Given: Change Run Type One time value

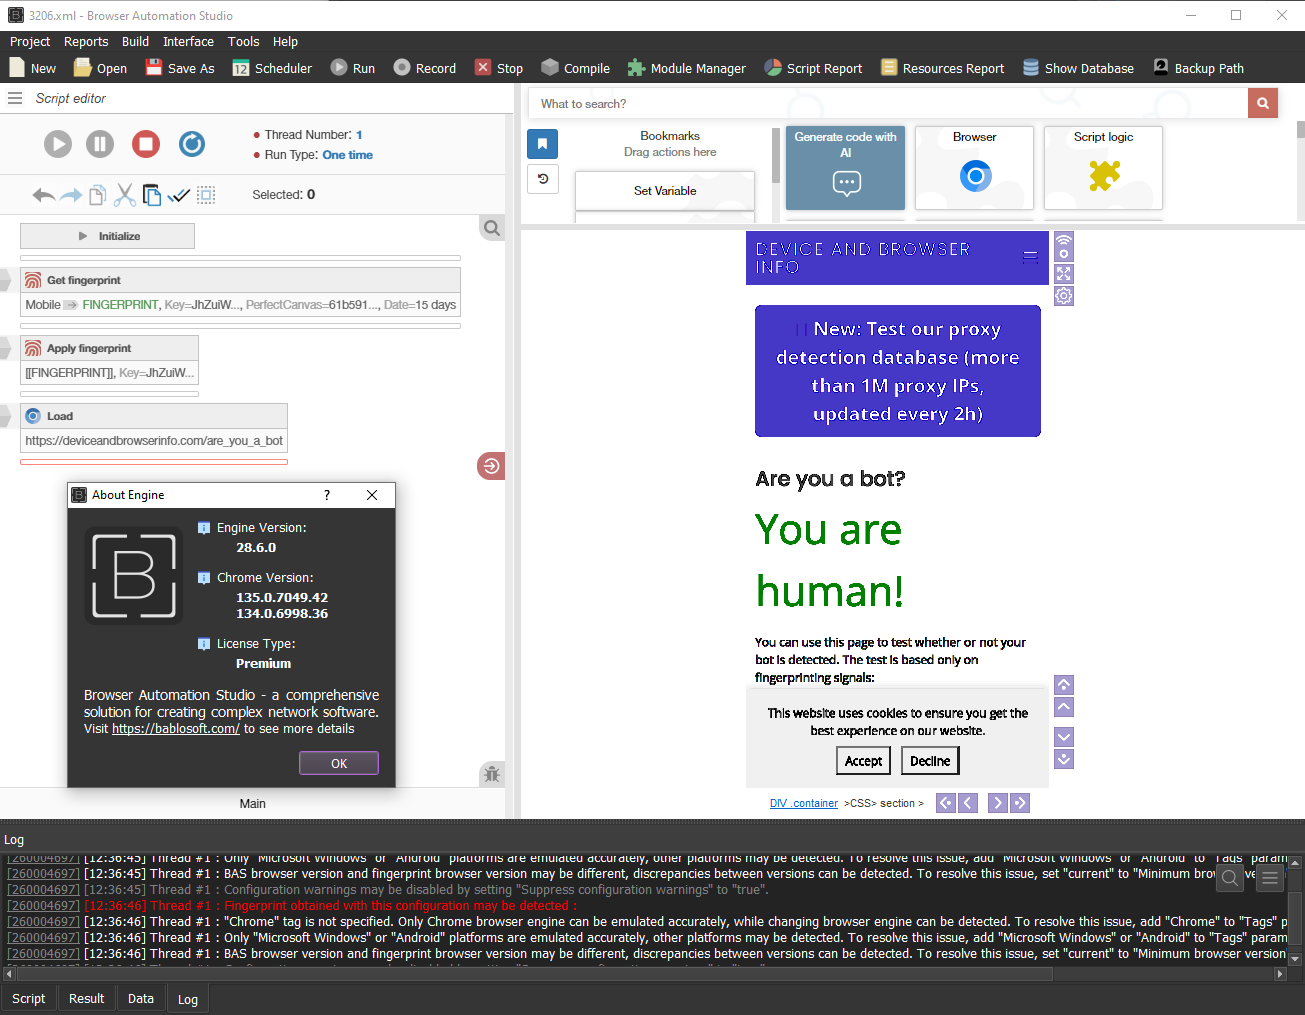Looking at the screenshot, I should click(x=347, y=155).
